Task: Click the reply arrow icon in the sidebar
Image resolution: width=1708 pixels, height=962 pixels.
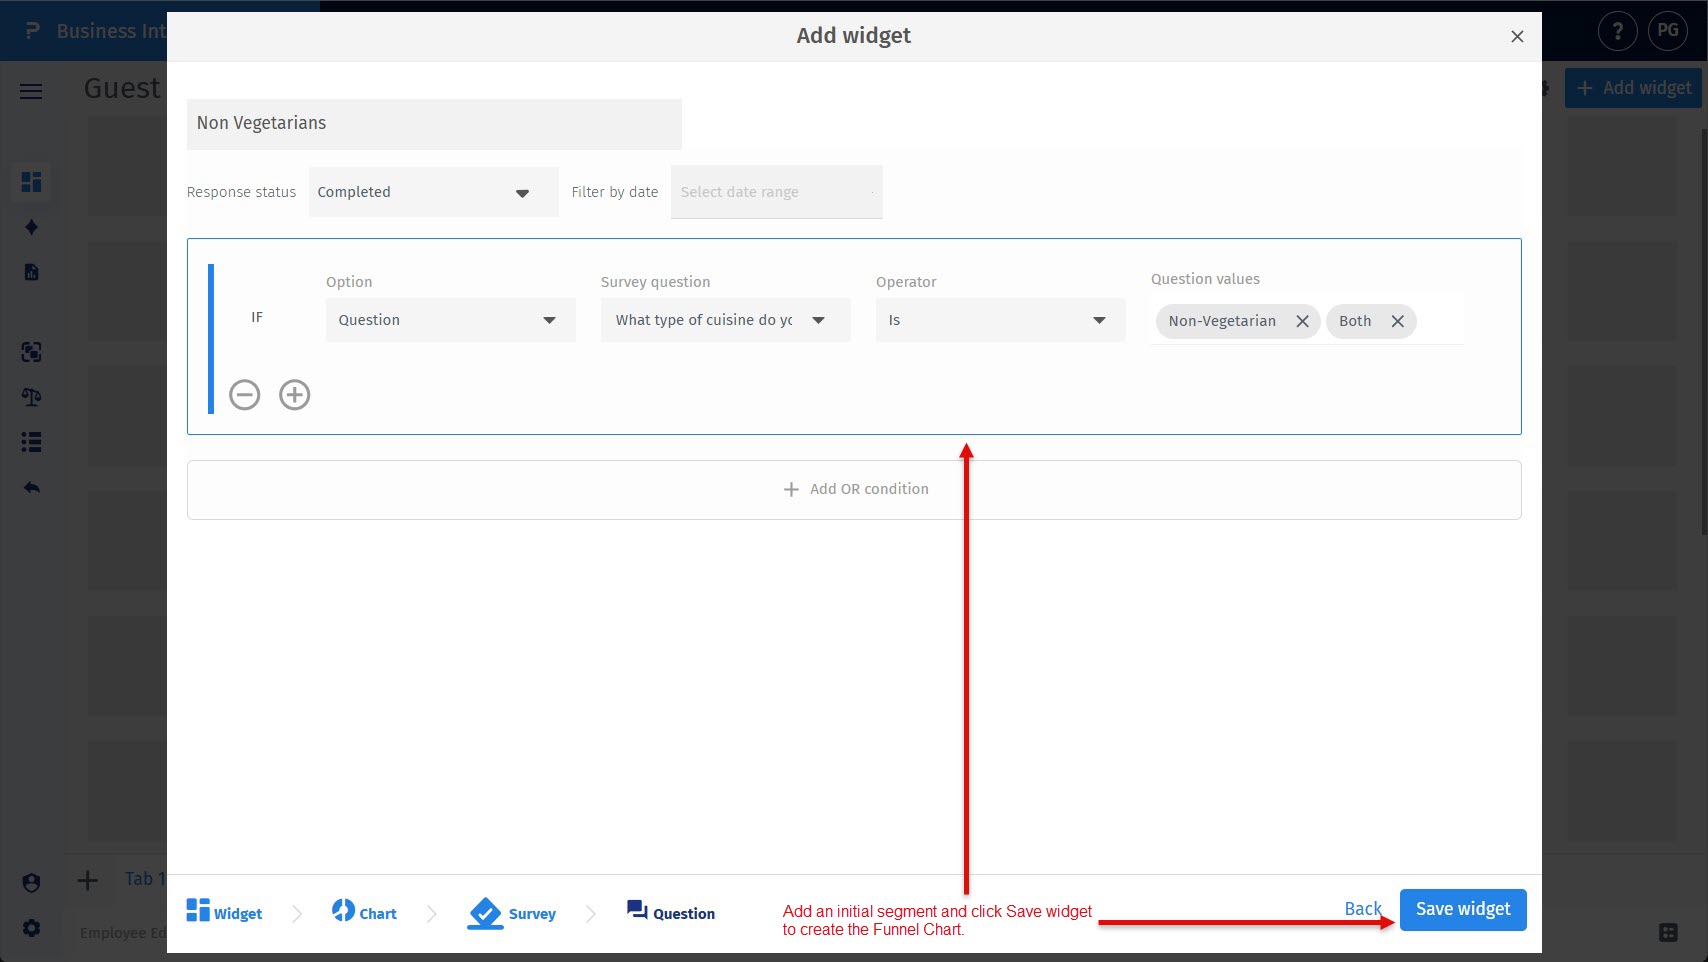Action: pos(31,488)
